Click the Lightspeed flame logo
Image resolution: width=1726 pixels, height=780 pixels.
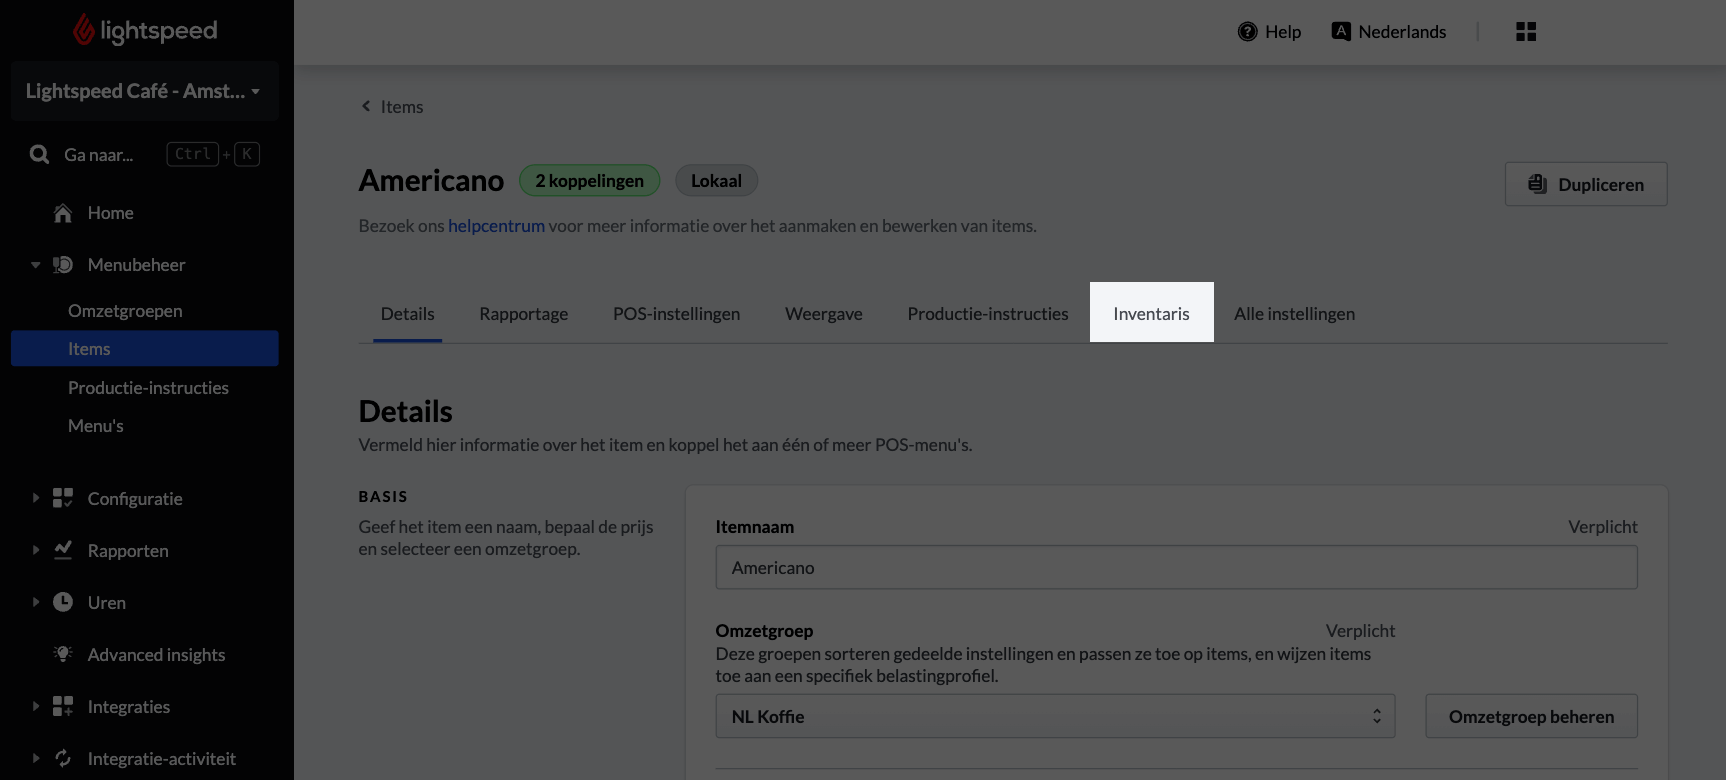click(x=84, y=30)
